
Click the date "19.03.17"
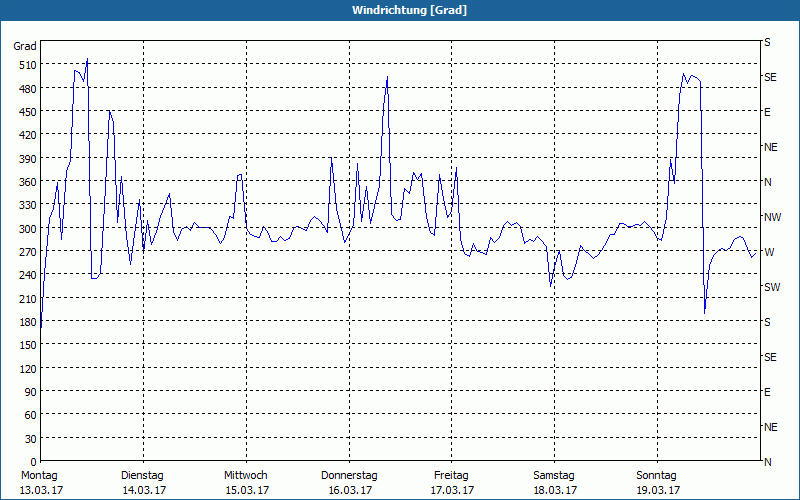point(658,490)
